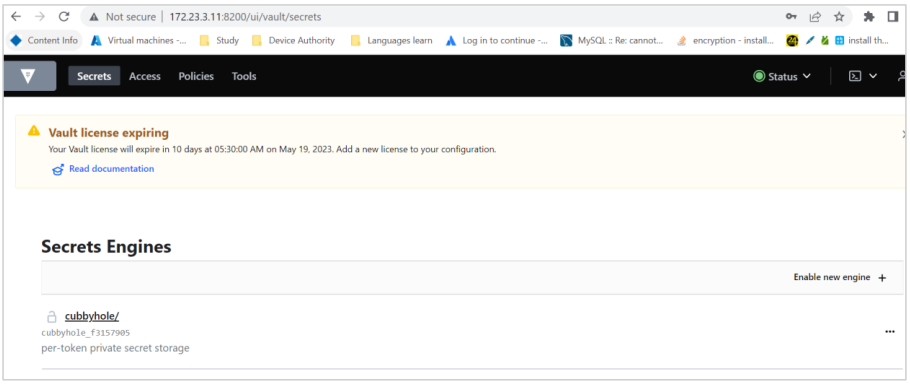Click the green Status indicator icon
This screenshot has height=384, width=910.
759,76
